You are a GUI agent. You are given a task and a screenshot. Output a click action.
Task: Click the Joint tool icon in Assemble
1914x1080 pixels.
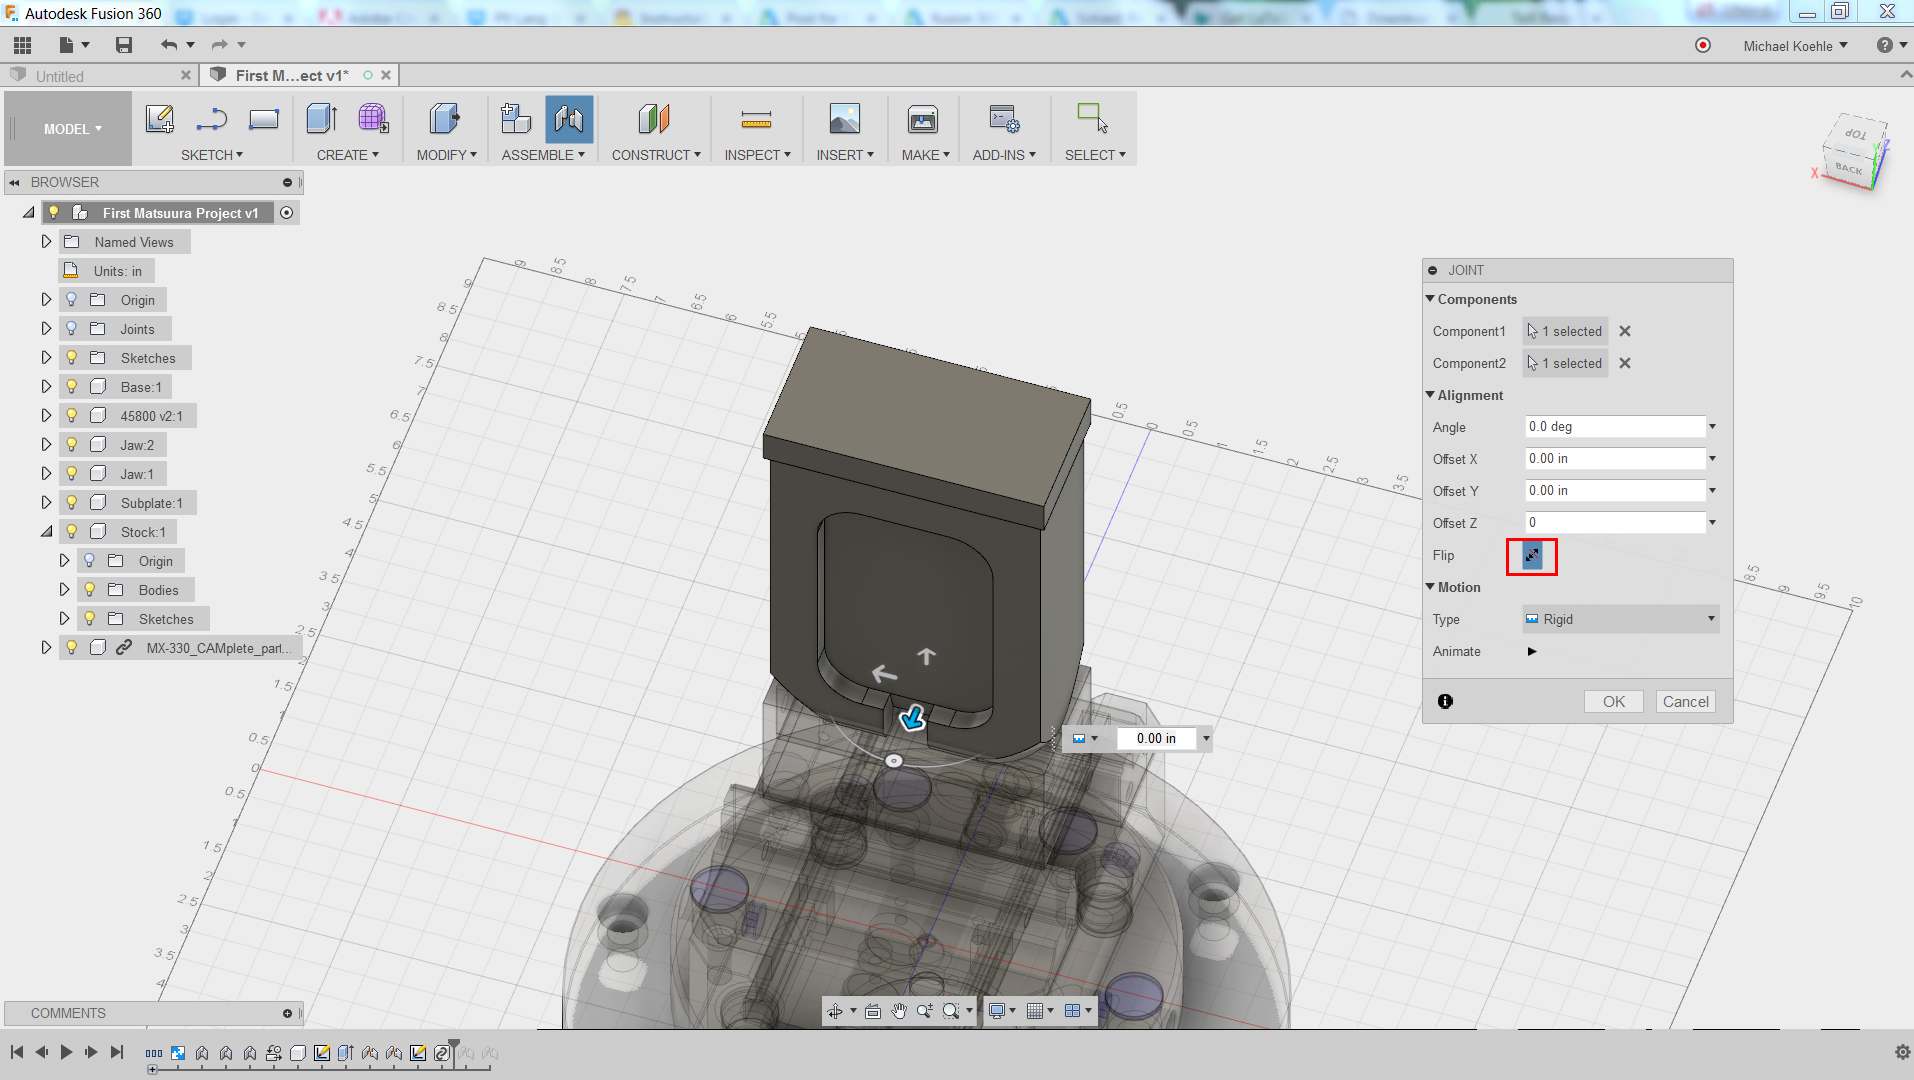(x=568, y=119)
